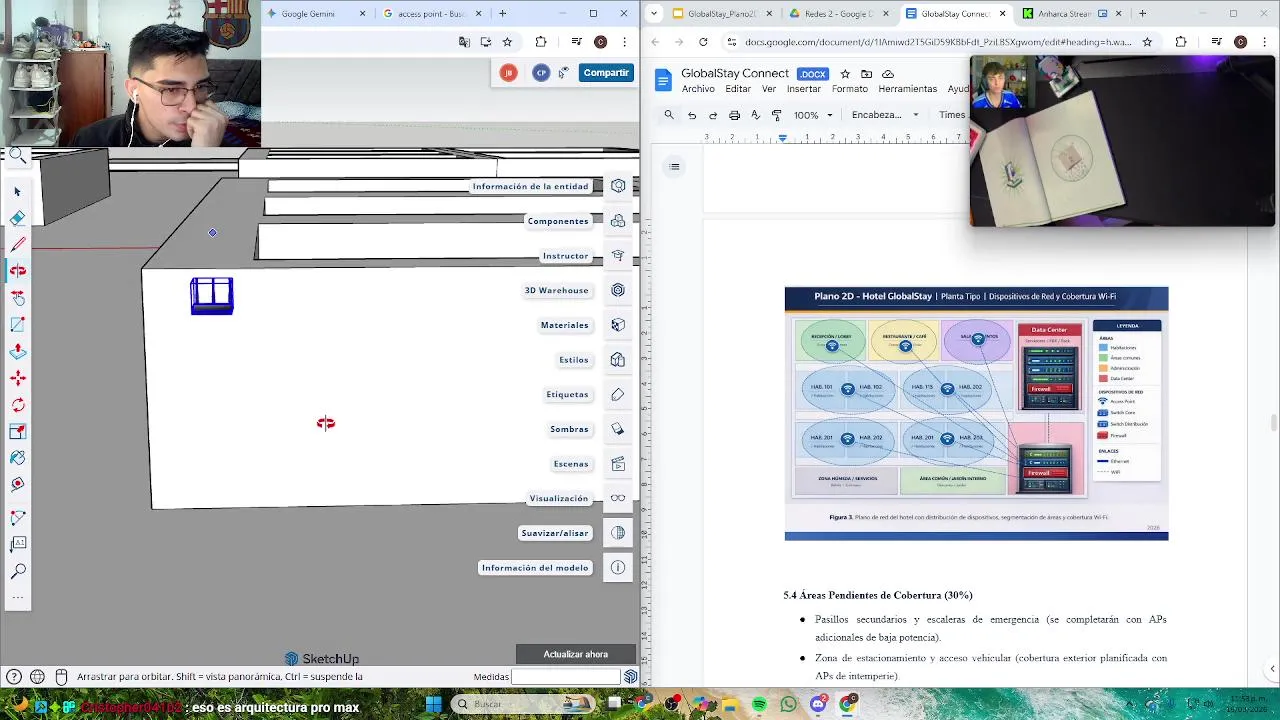Click the Actualizar ahora button
The width and height of the screenshot is (1280, 720).
tap(576, 654)
